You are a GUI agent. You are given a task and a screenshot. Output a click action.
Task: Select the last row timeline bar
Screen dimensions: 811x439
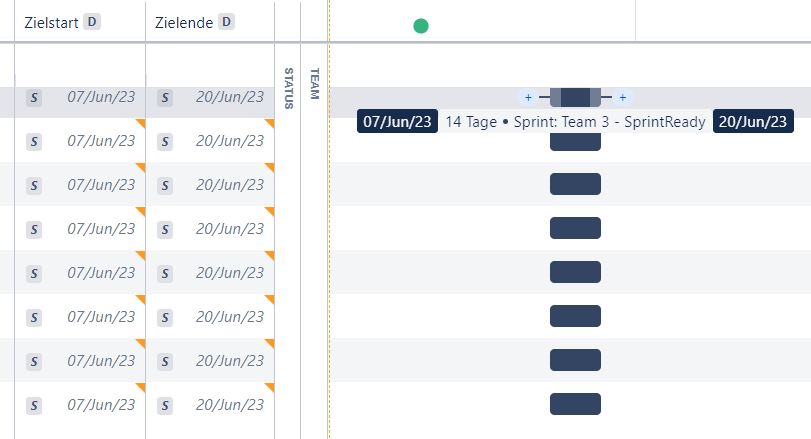coord(575,404)
